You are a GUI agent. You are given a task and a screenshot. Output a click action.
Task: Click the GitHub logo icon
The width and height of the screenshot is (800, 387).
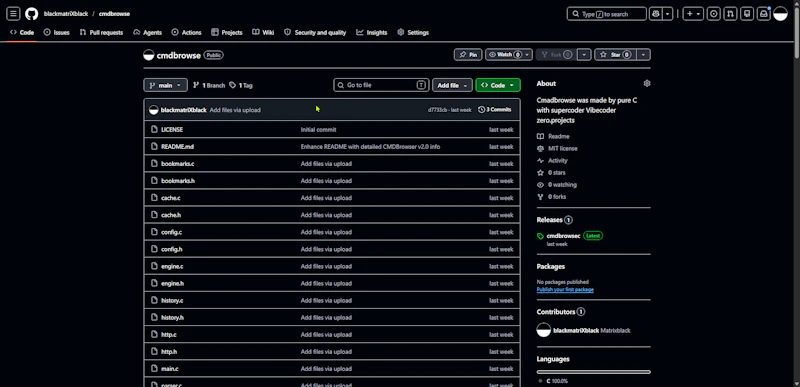coord(32,14)
